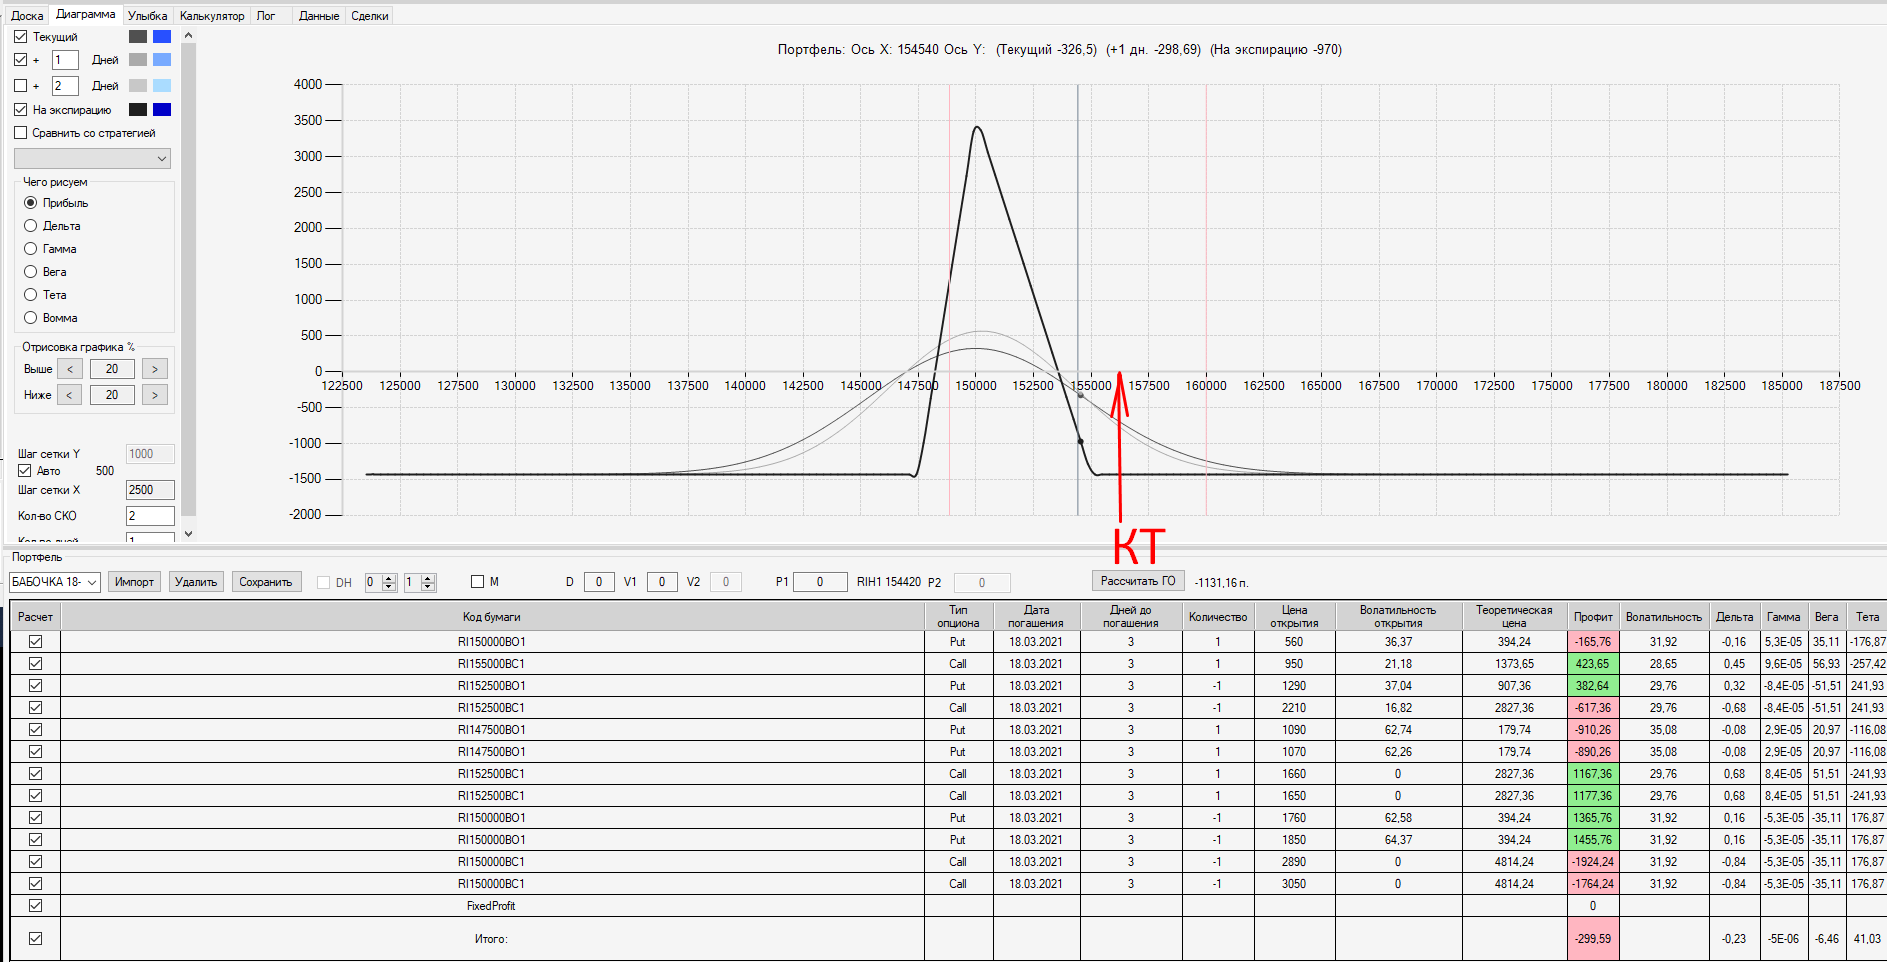This screenshot has height=962, width=1887.
Task: Click the settings panel vertical scrollbar
Action: [x=188, y=280]
